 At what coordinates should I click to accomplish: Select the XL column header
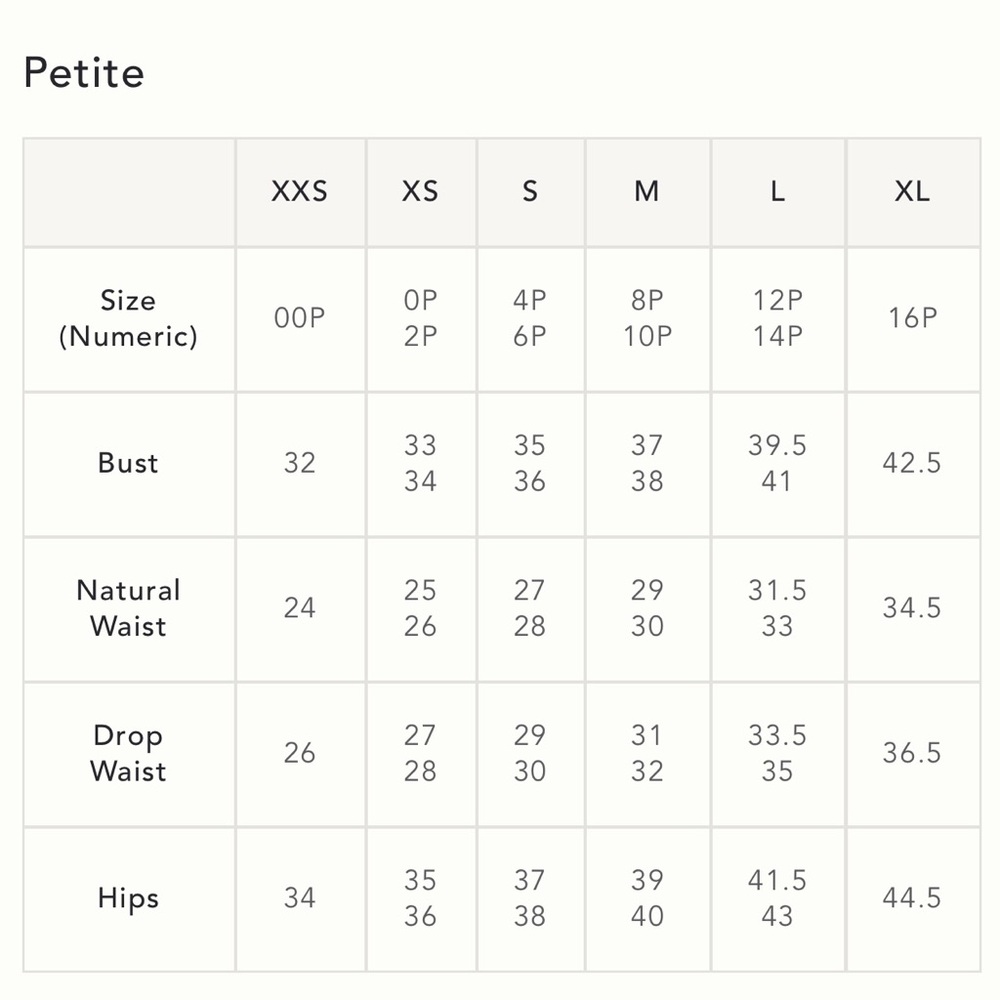coord(912,191)
